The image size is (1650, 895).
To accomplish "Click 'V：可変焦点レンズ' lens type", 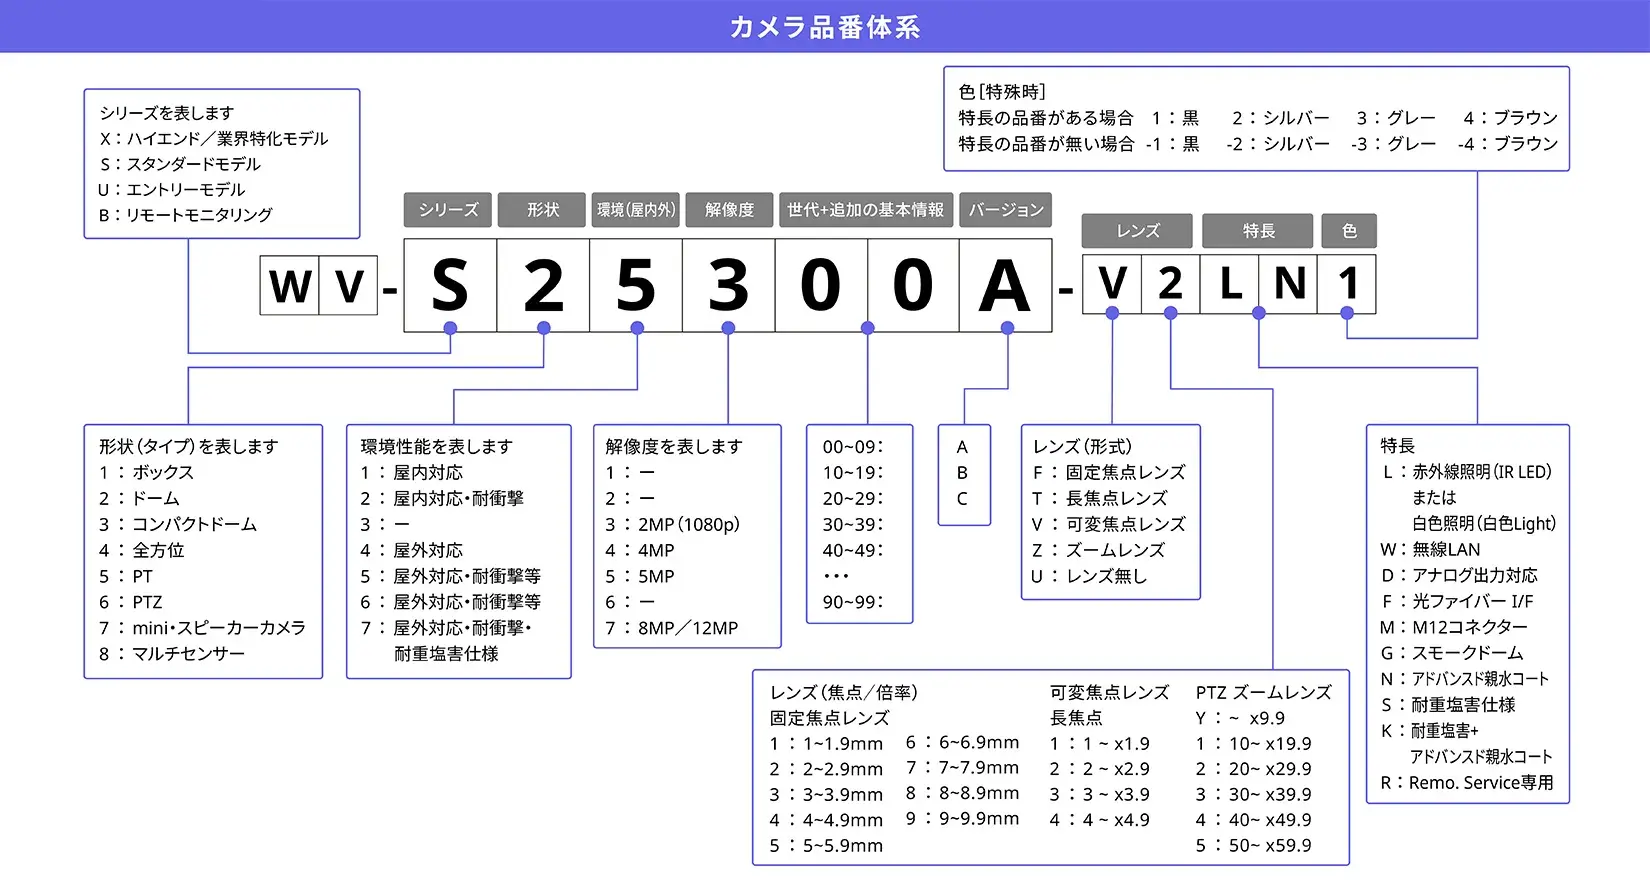I will point(1109,524).
